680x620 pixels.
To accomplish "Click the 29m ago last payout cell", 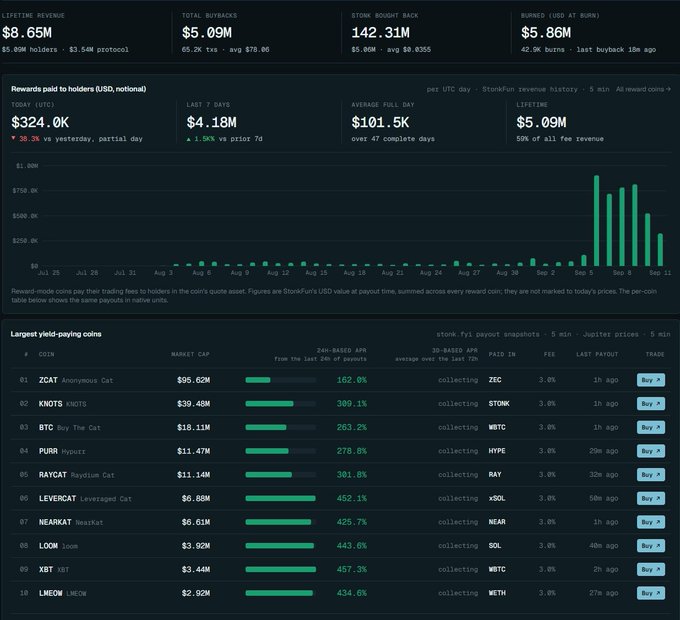I will pyautogui.click(x=604, y=451).
